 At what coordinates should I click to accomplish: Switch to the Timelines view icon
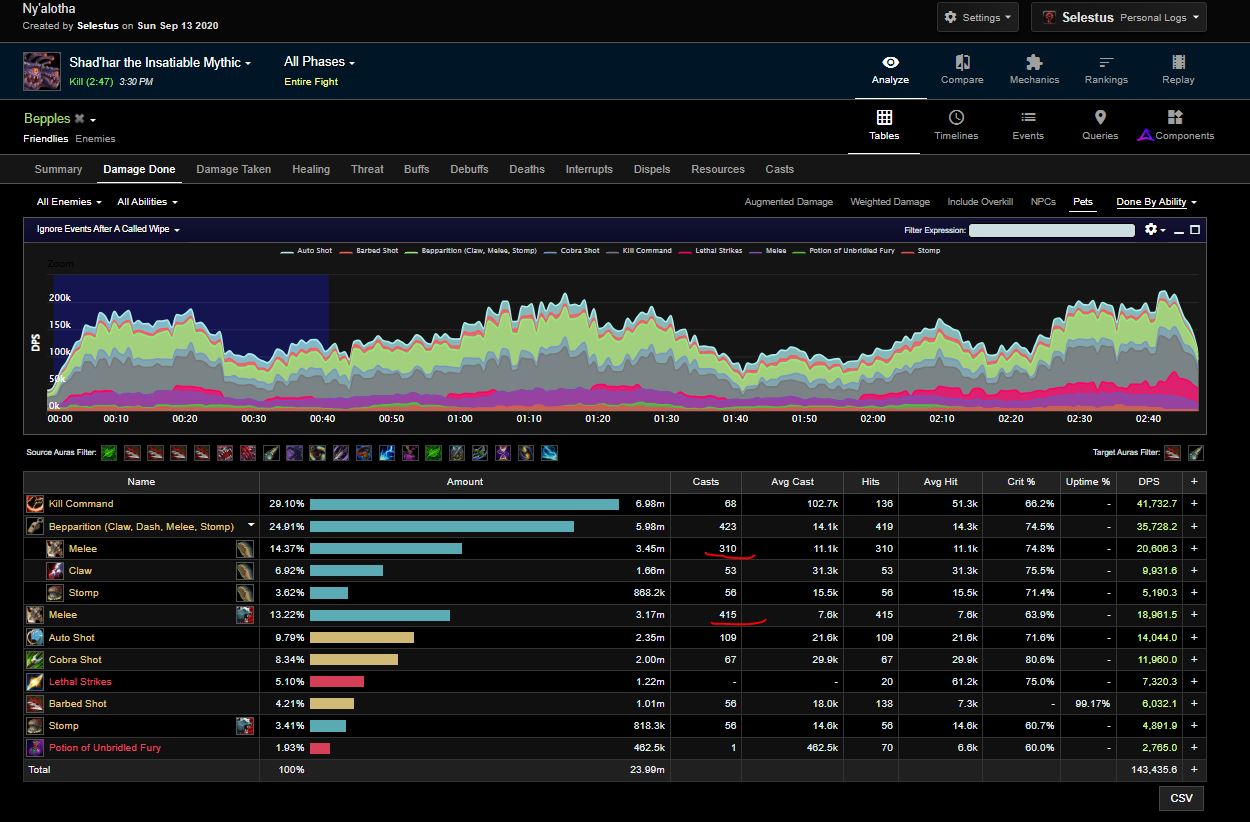click(x=956, y=118)
